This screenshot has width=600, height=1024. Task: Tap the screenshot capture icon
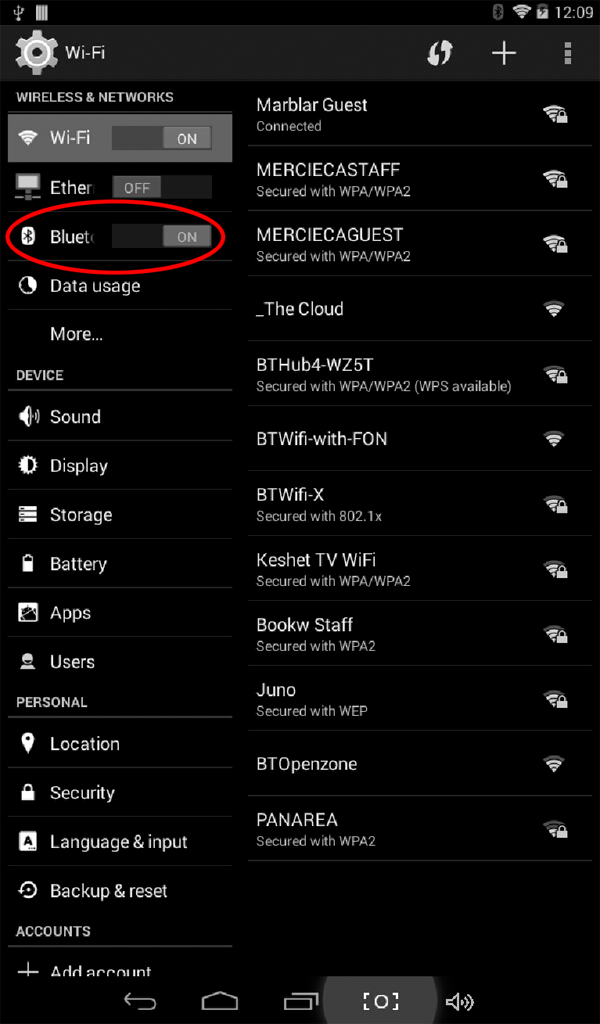pyautogui.click(x=380, y=1001)
